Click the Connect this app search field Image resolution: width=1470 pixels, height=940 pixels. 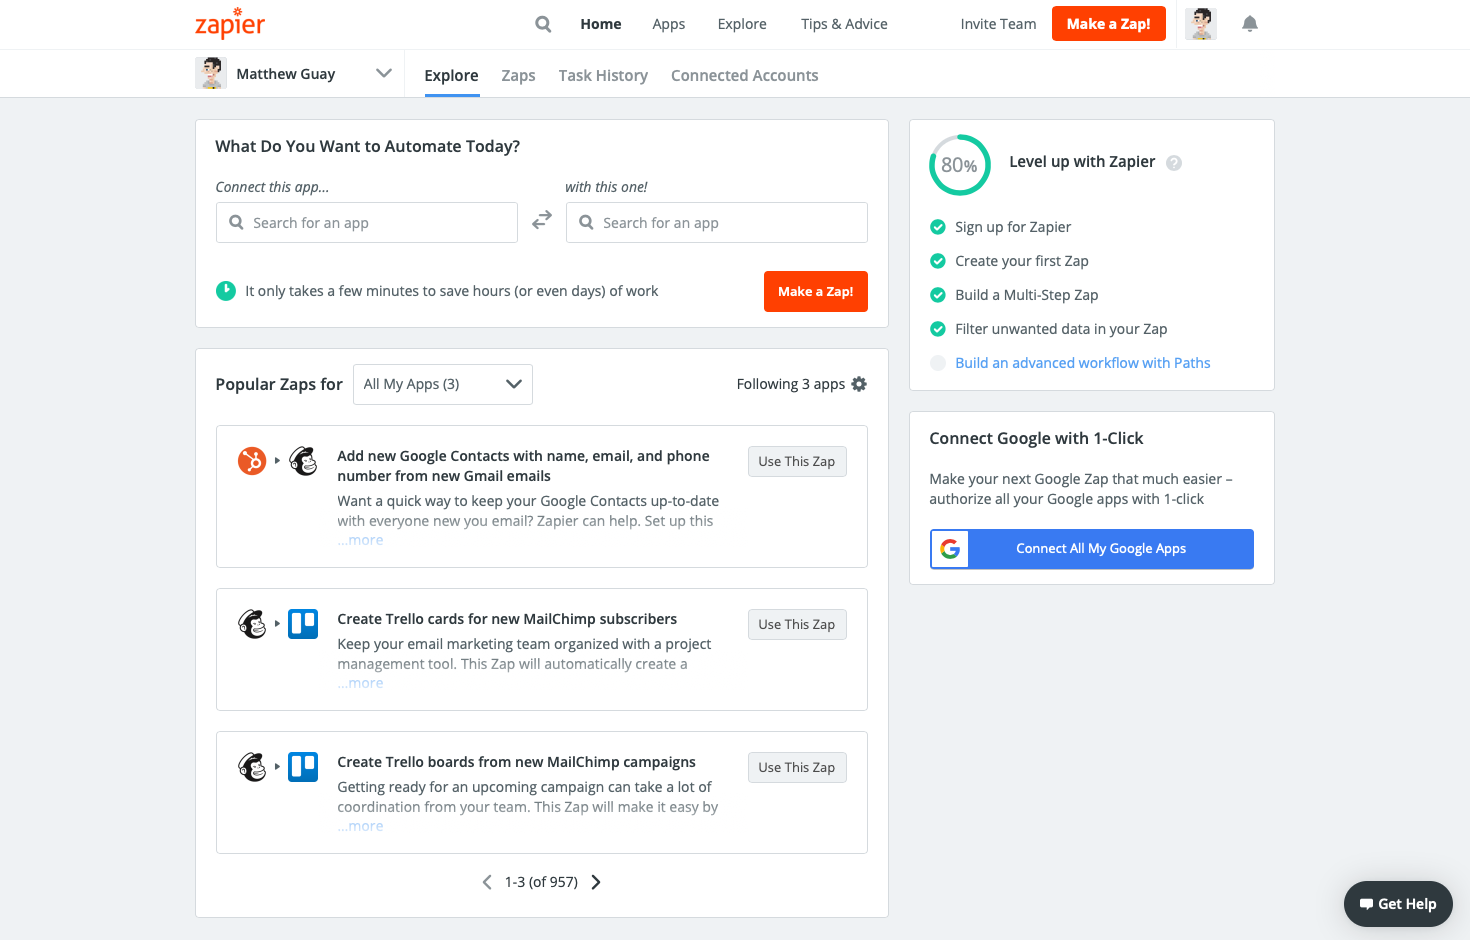pyautogui.click(x=366, y=222)
